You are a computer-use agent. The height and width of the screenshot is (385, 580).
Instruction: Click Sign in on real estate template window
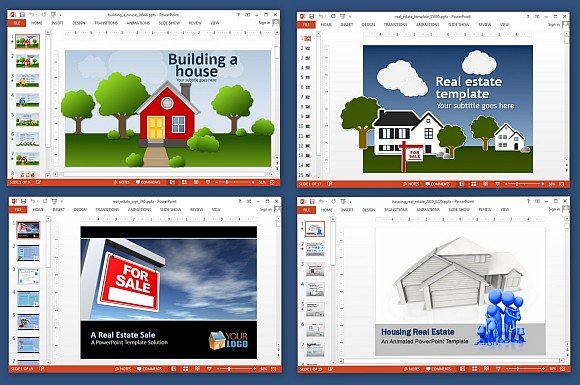(553, 24)
